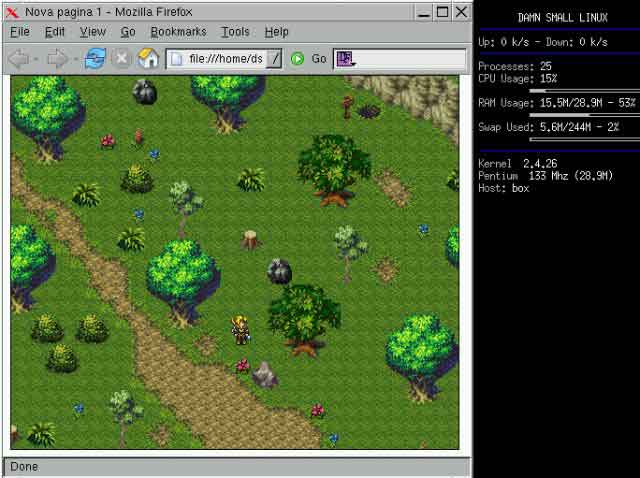This screenshot has width=640, height=478.
Task: Click the "Pentium 133 Mhz" line
Action: (x=545, y=176)
